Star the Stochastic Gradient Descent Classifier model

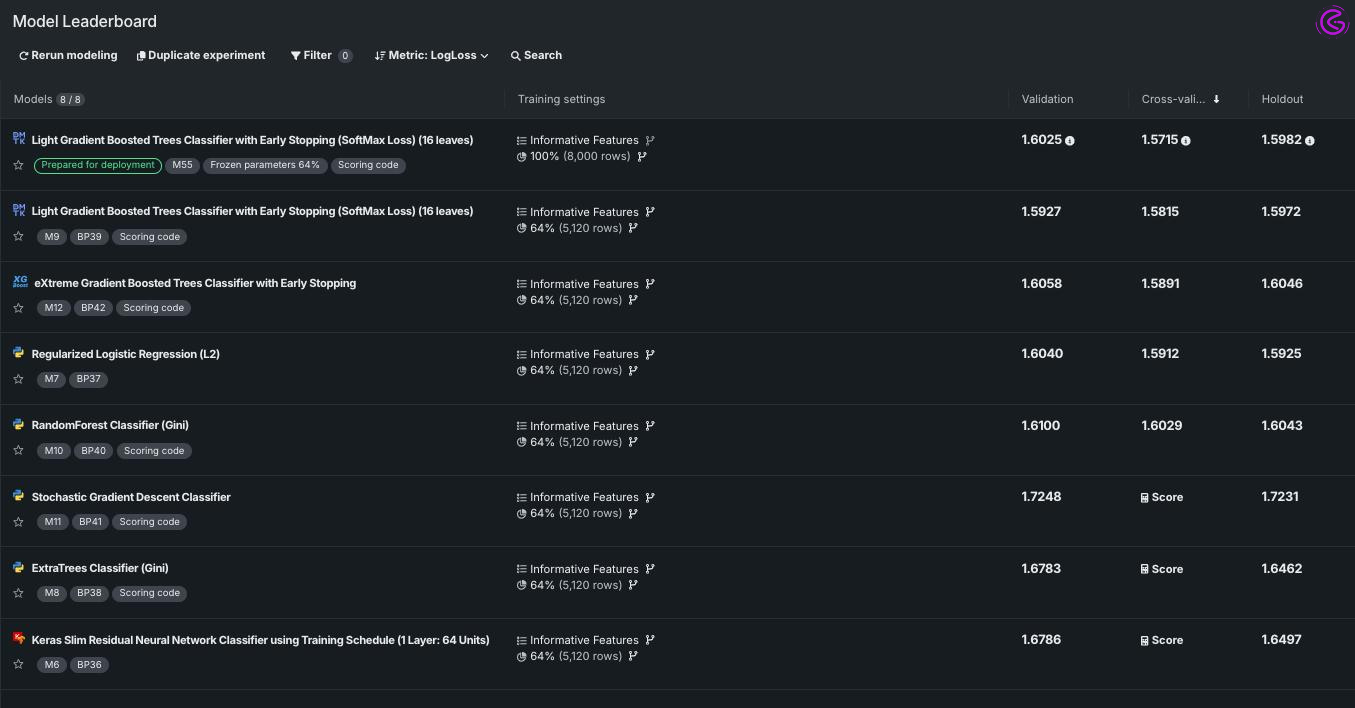pyautogui.click(x=18, y=522)
